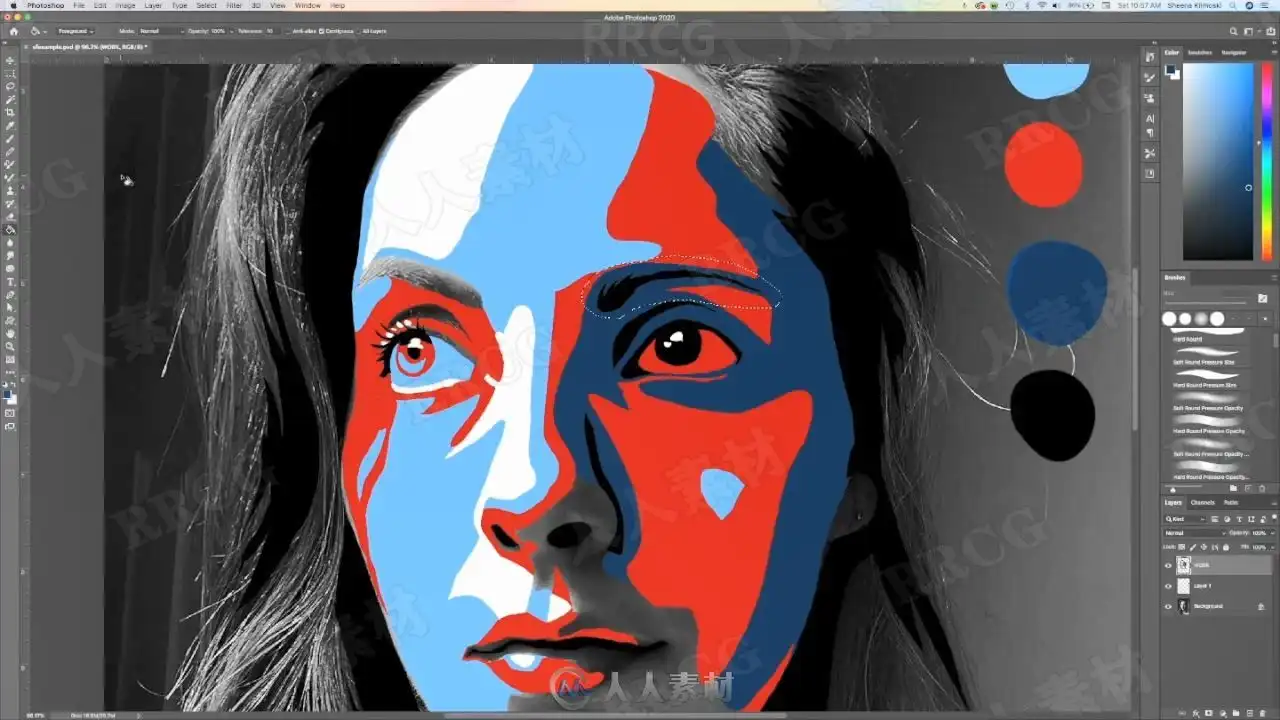Image resolution: width=1280 pixels, height=720 pixels.
Task: Open the Paragraph panel icon
Action: point(1150,133)
